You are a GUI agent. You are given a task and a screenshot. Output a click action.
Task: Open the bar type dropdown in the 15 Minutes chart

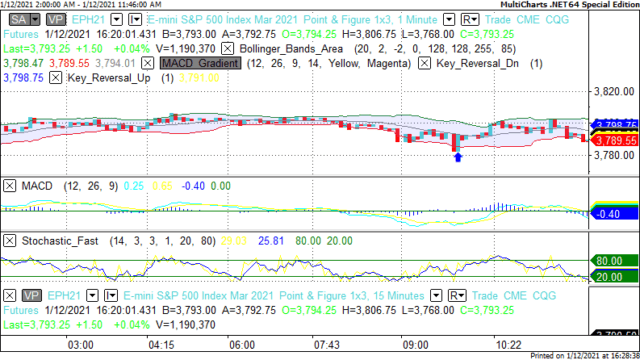(111, 296)
